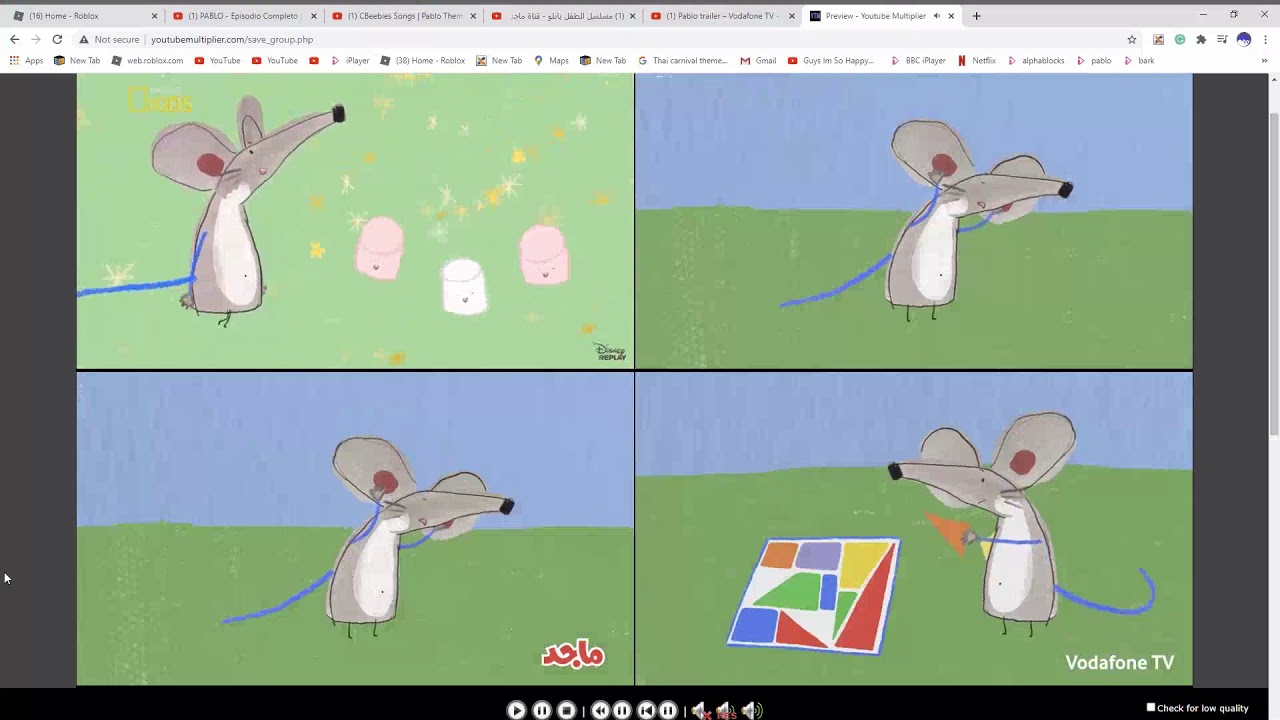The image size is (1280, 720).
Task: Bookmark this page with the star icon
Action: [x=1132, y=39]
